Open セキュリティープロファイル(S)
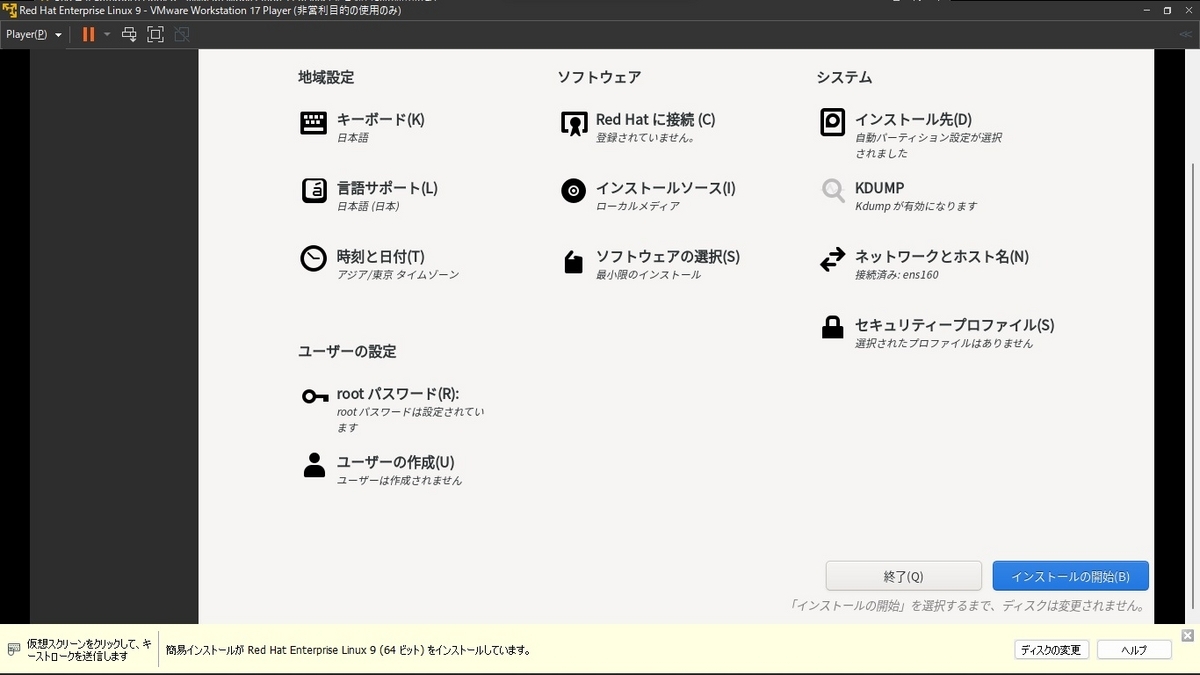Image resolution: width=1200 pixels, height=675 pixels. click(954, 325)
